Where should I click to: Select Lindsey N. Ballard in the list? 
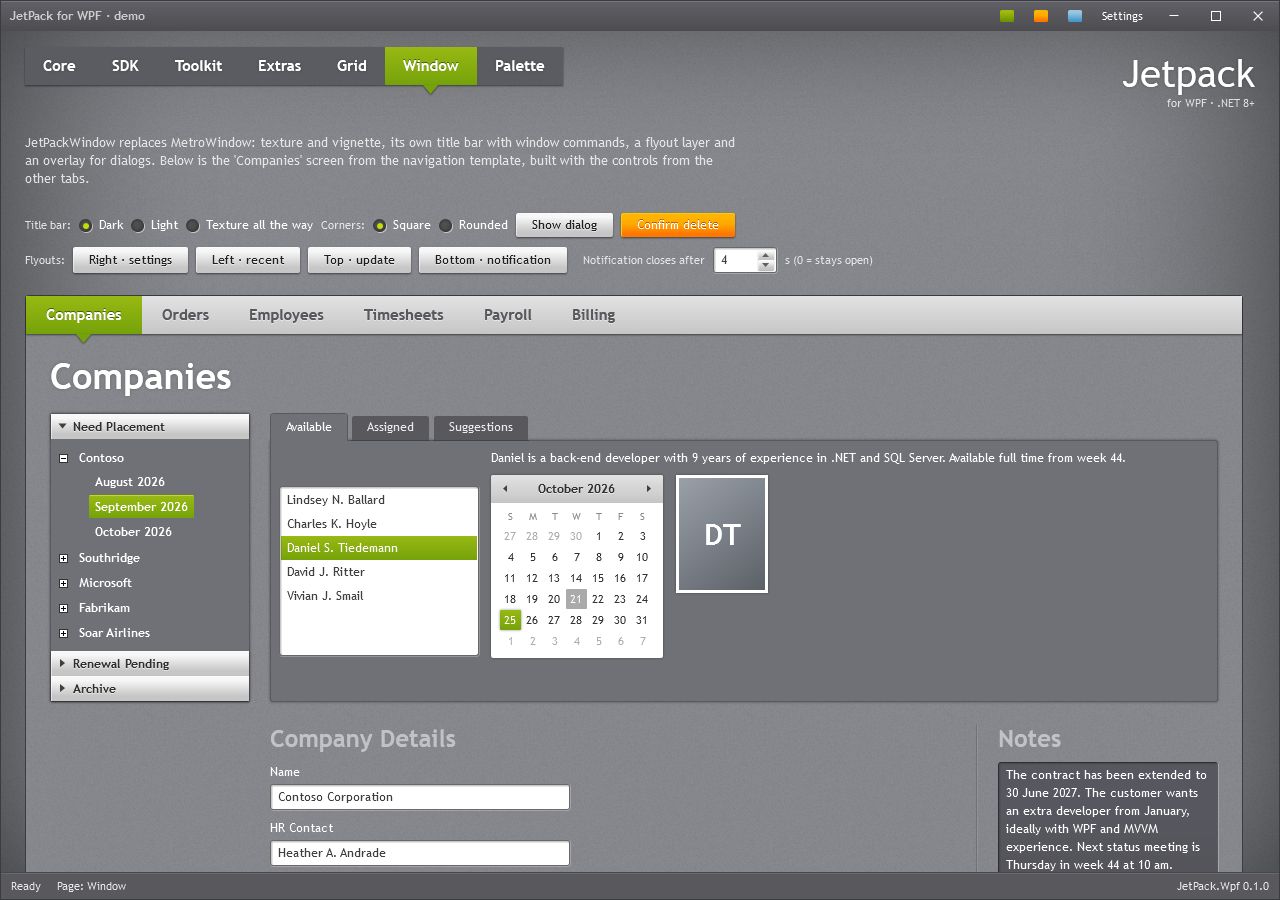pyautogui.click(x=379, y=500)
